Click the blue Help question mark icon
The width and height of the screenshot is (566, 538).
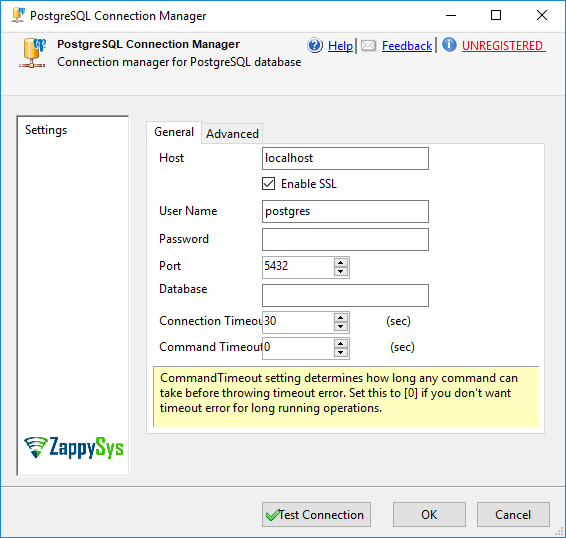315,45
